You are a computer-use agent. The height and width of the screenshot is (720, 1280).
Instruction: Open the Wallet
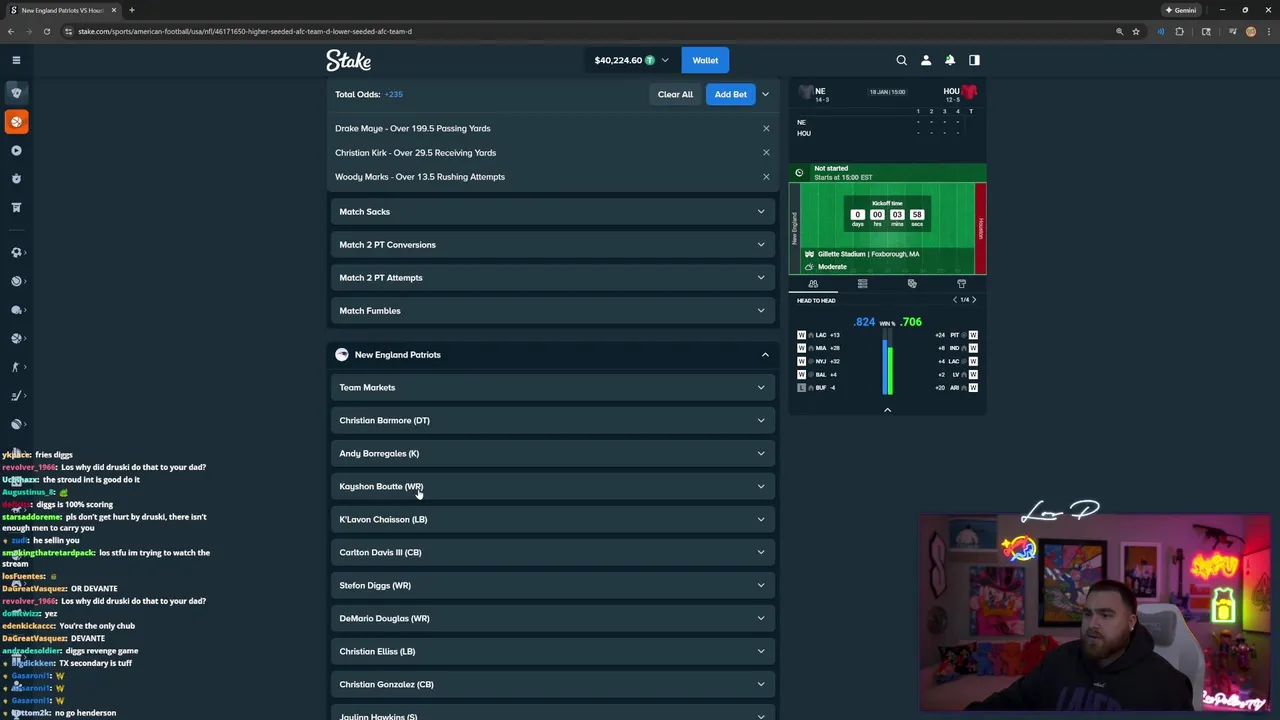click(x=705, y=60)
